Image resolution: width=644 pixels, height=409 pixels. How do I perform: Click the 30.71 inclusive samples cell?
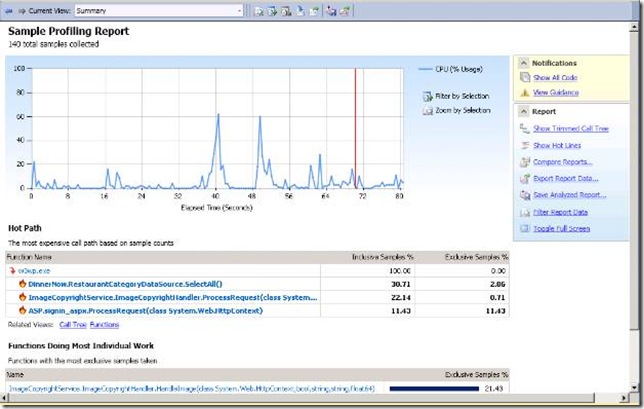tap(367, 284)
